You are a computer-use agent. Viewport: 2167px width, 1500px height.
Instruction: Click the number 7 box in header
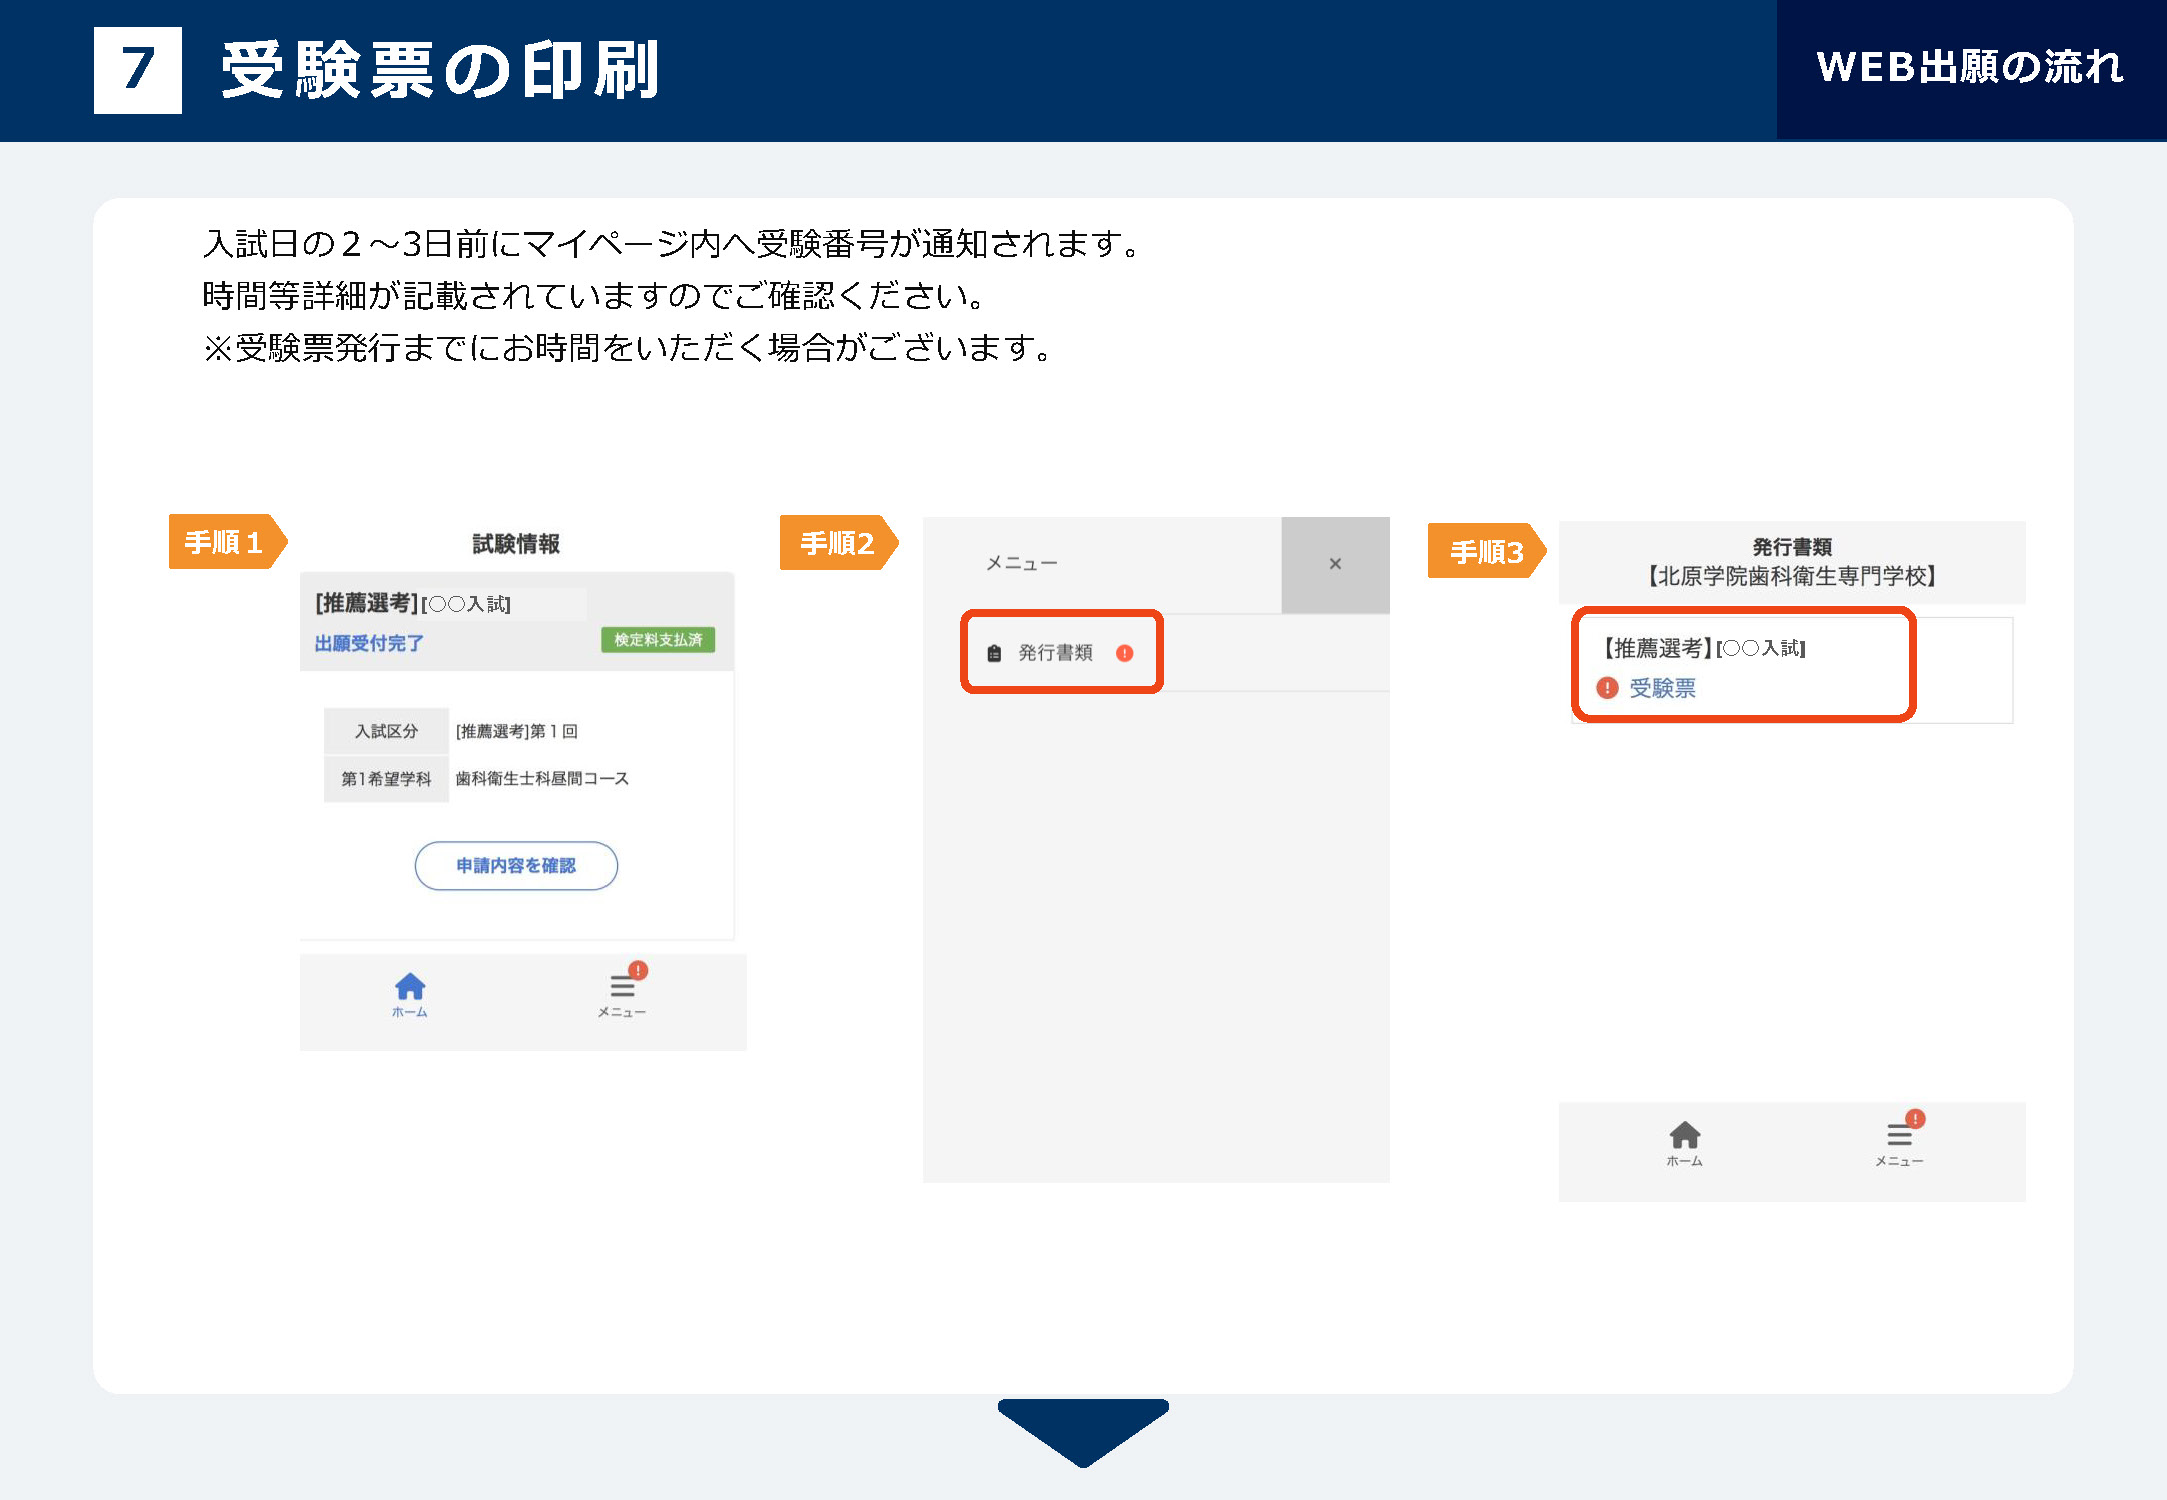pyautogui.click(x=138, y=70)
